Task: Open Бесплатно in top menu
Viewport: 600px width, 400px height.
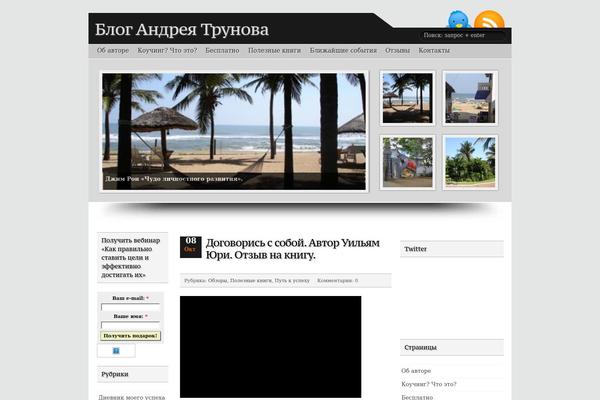Action: click(x=222, y=51)
